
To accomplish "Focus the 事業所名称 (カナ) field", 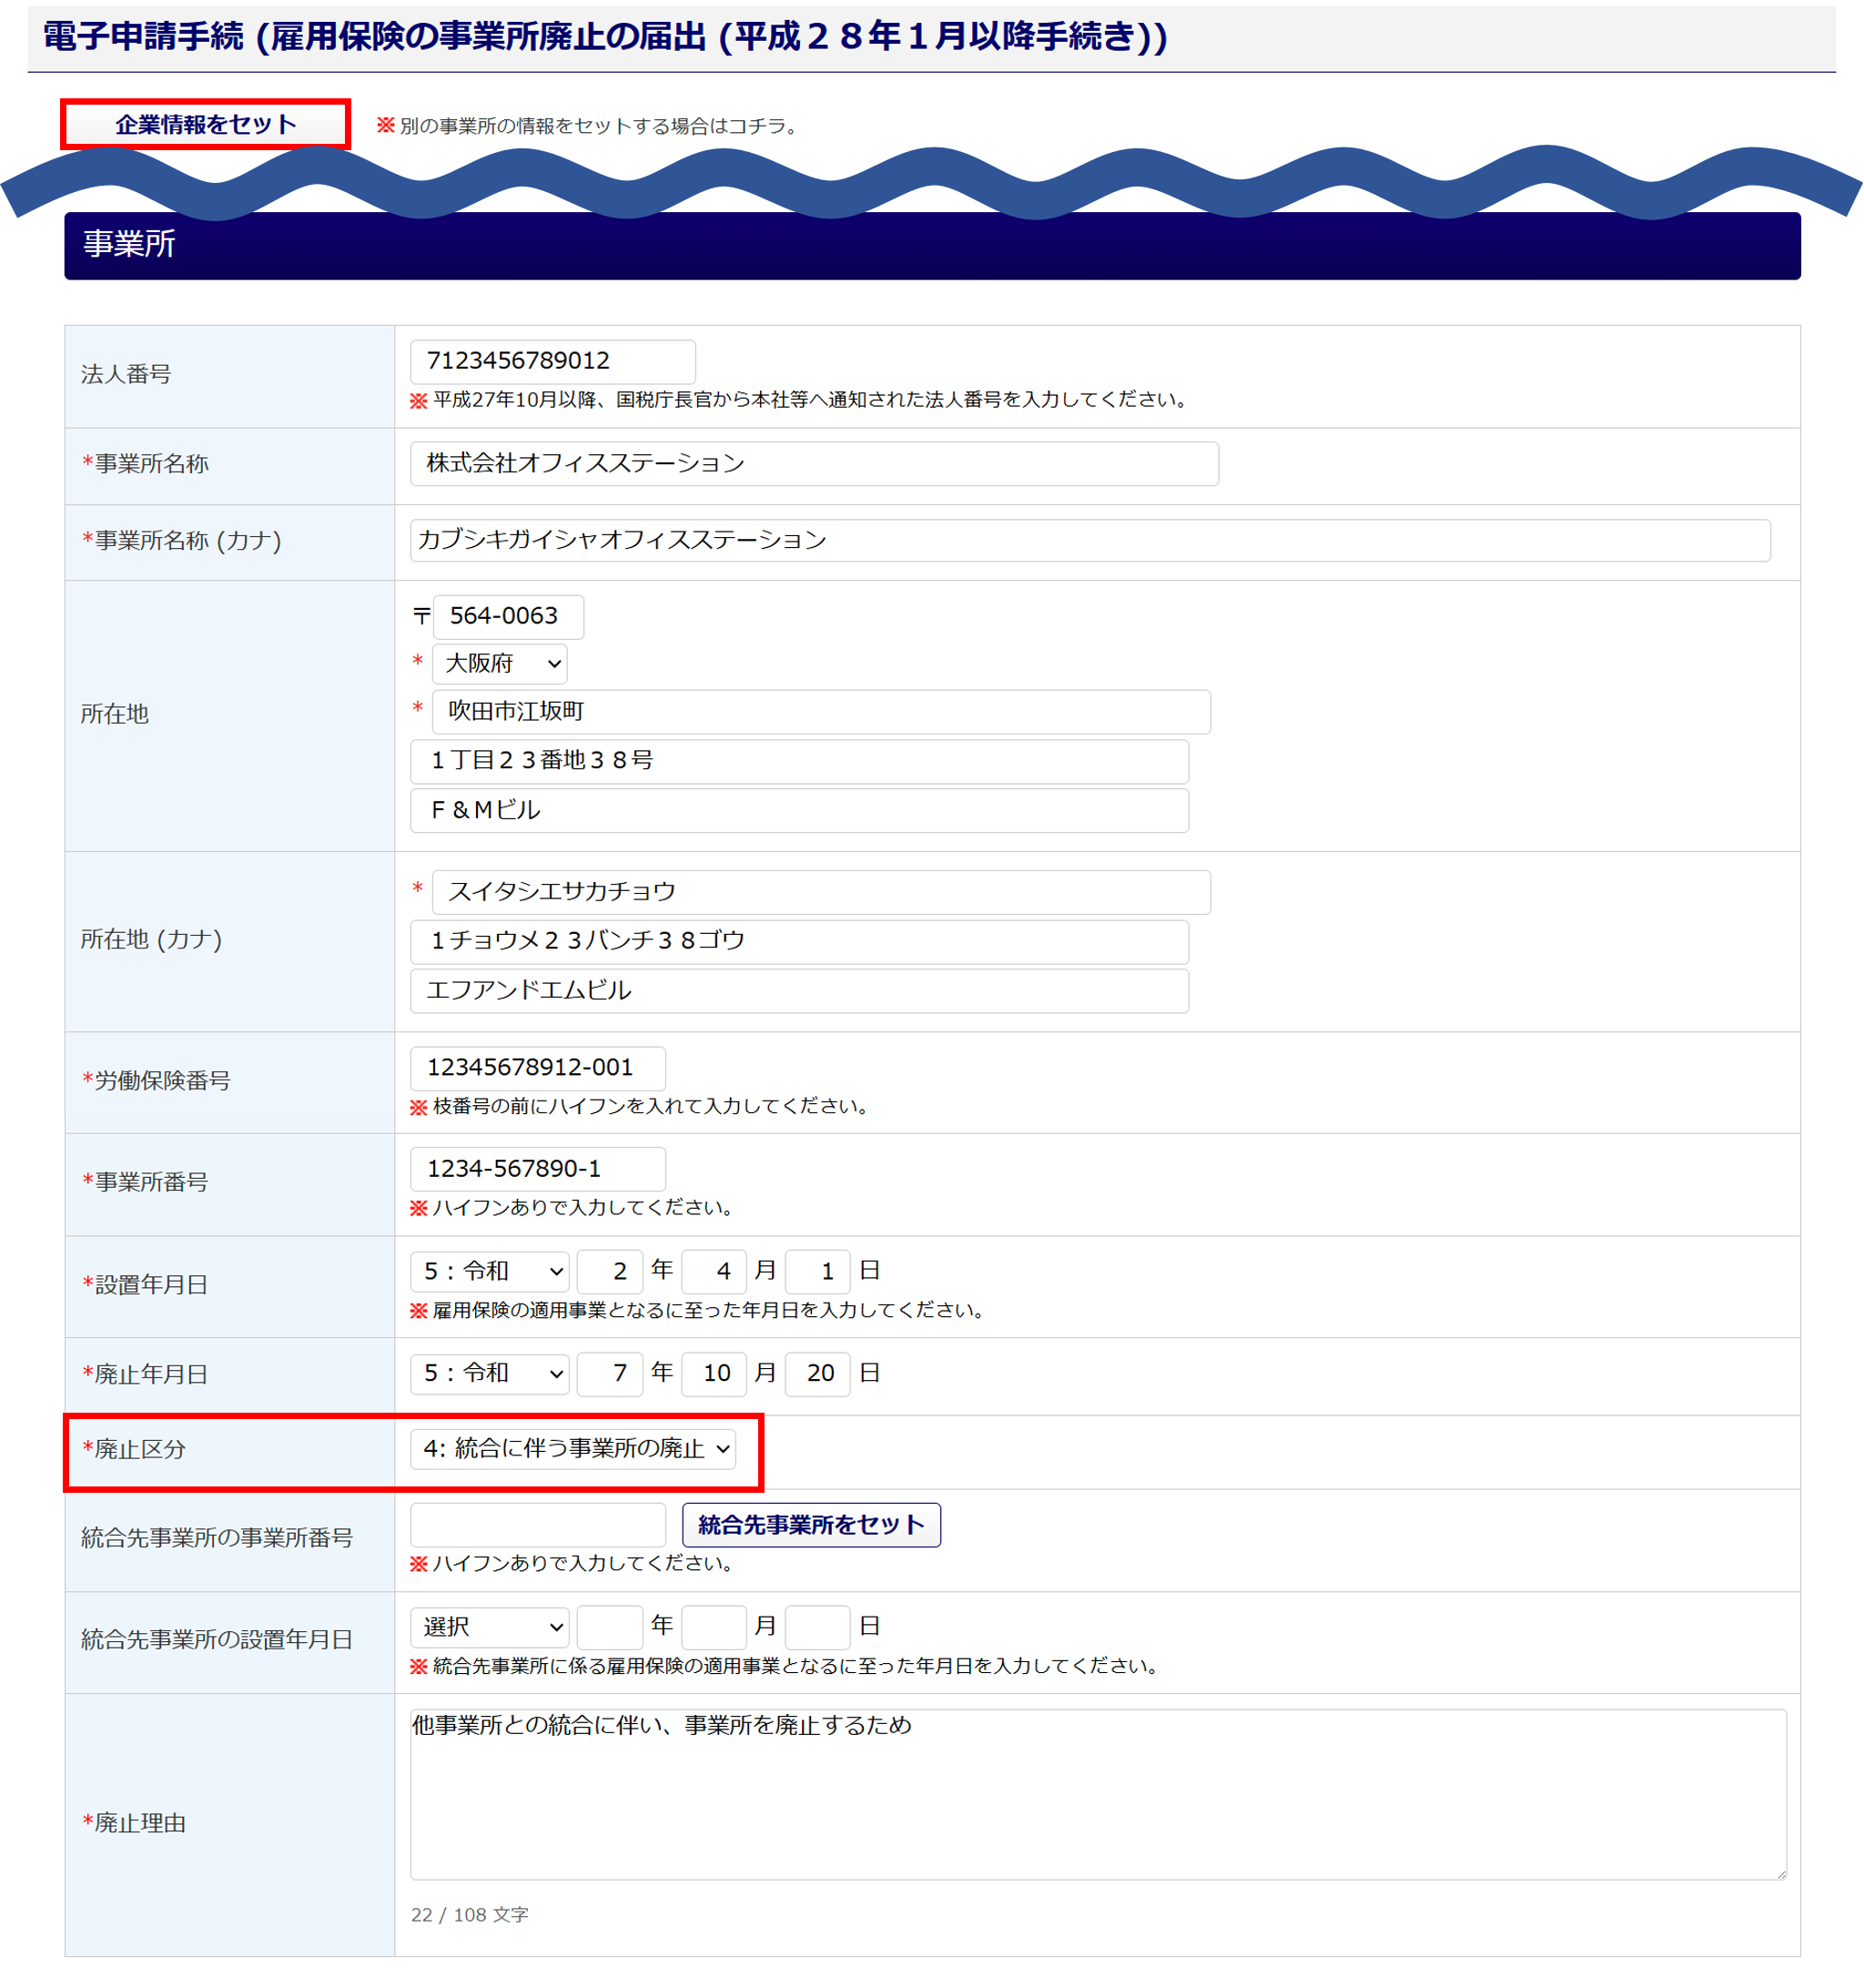I will click(1089, 540).
